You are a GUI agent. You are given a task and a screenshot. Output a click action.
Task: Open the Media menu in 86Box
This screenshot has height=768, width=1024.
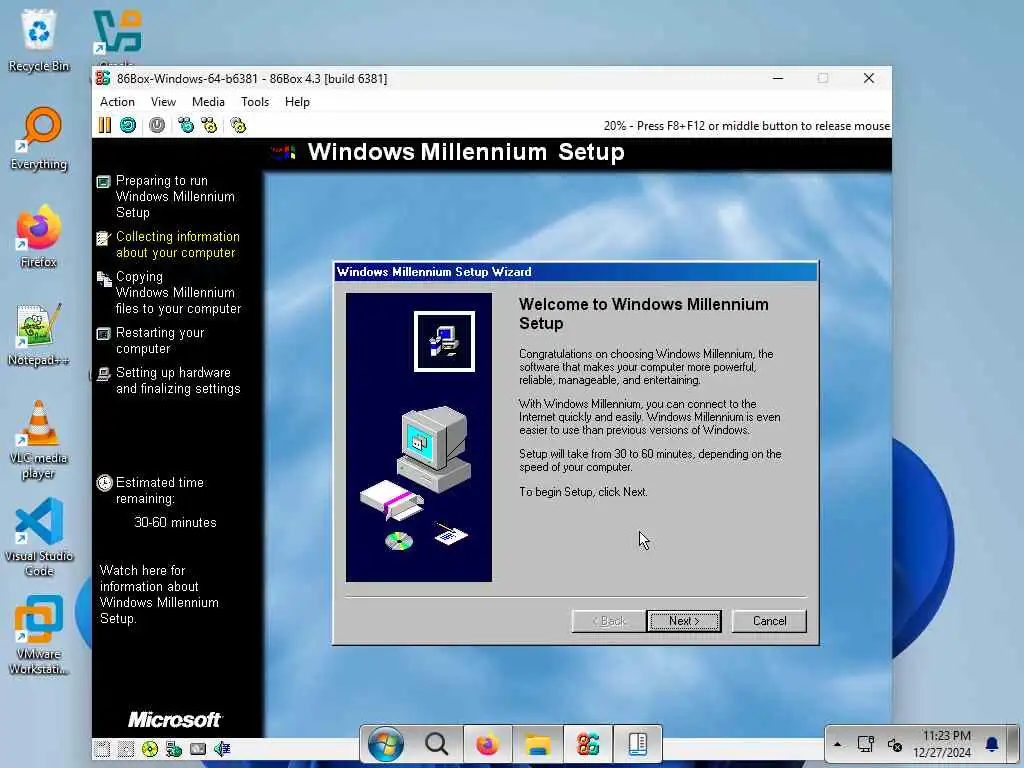pos(208,102)
